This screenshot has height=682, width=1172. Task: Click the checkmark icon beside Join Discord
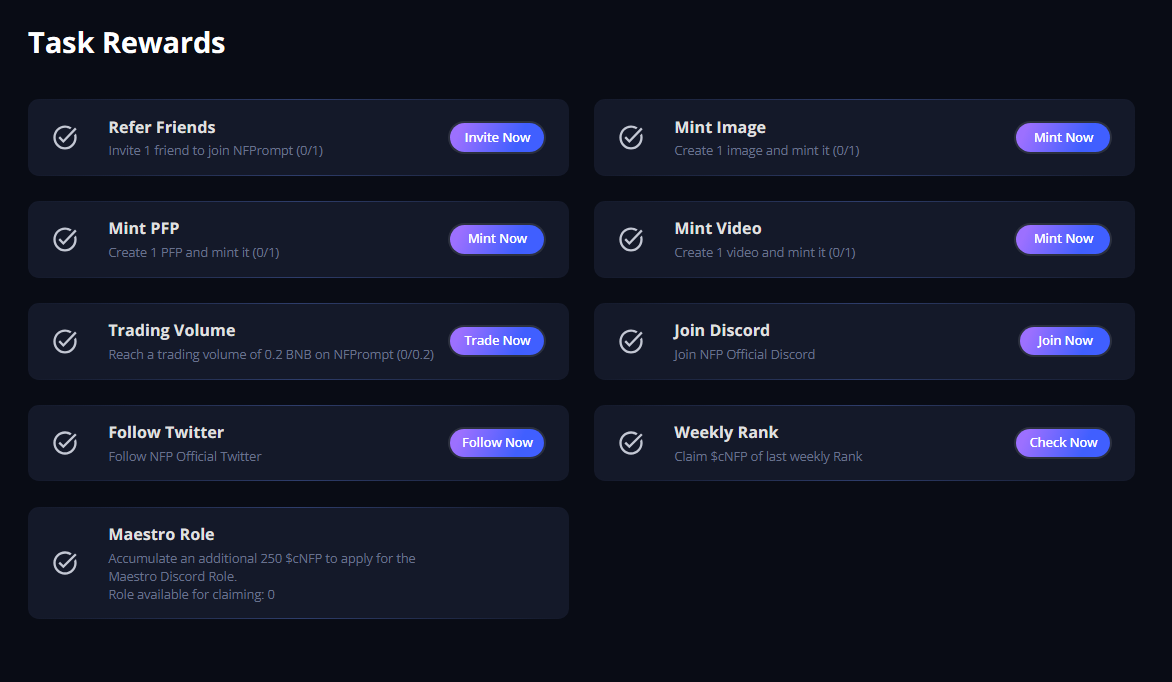631,341
